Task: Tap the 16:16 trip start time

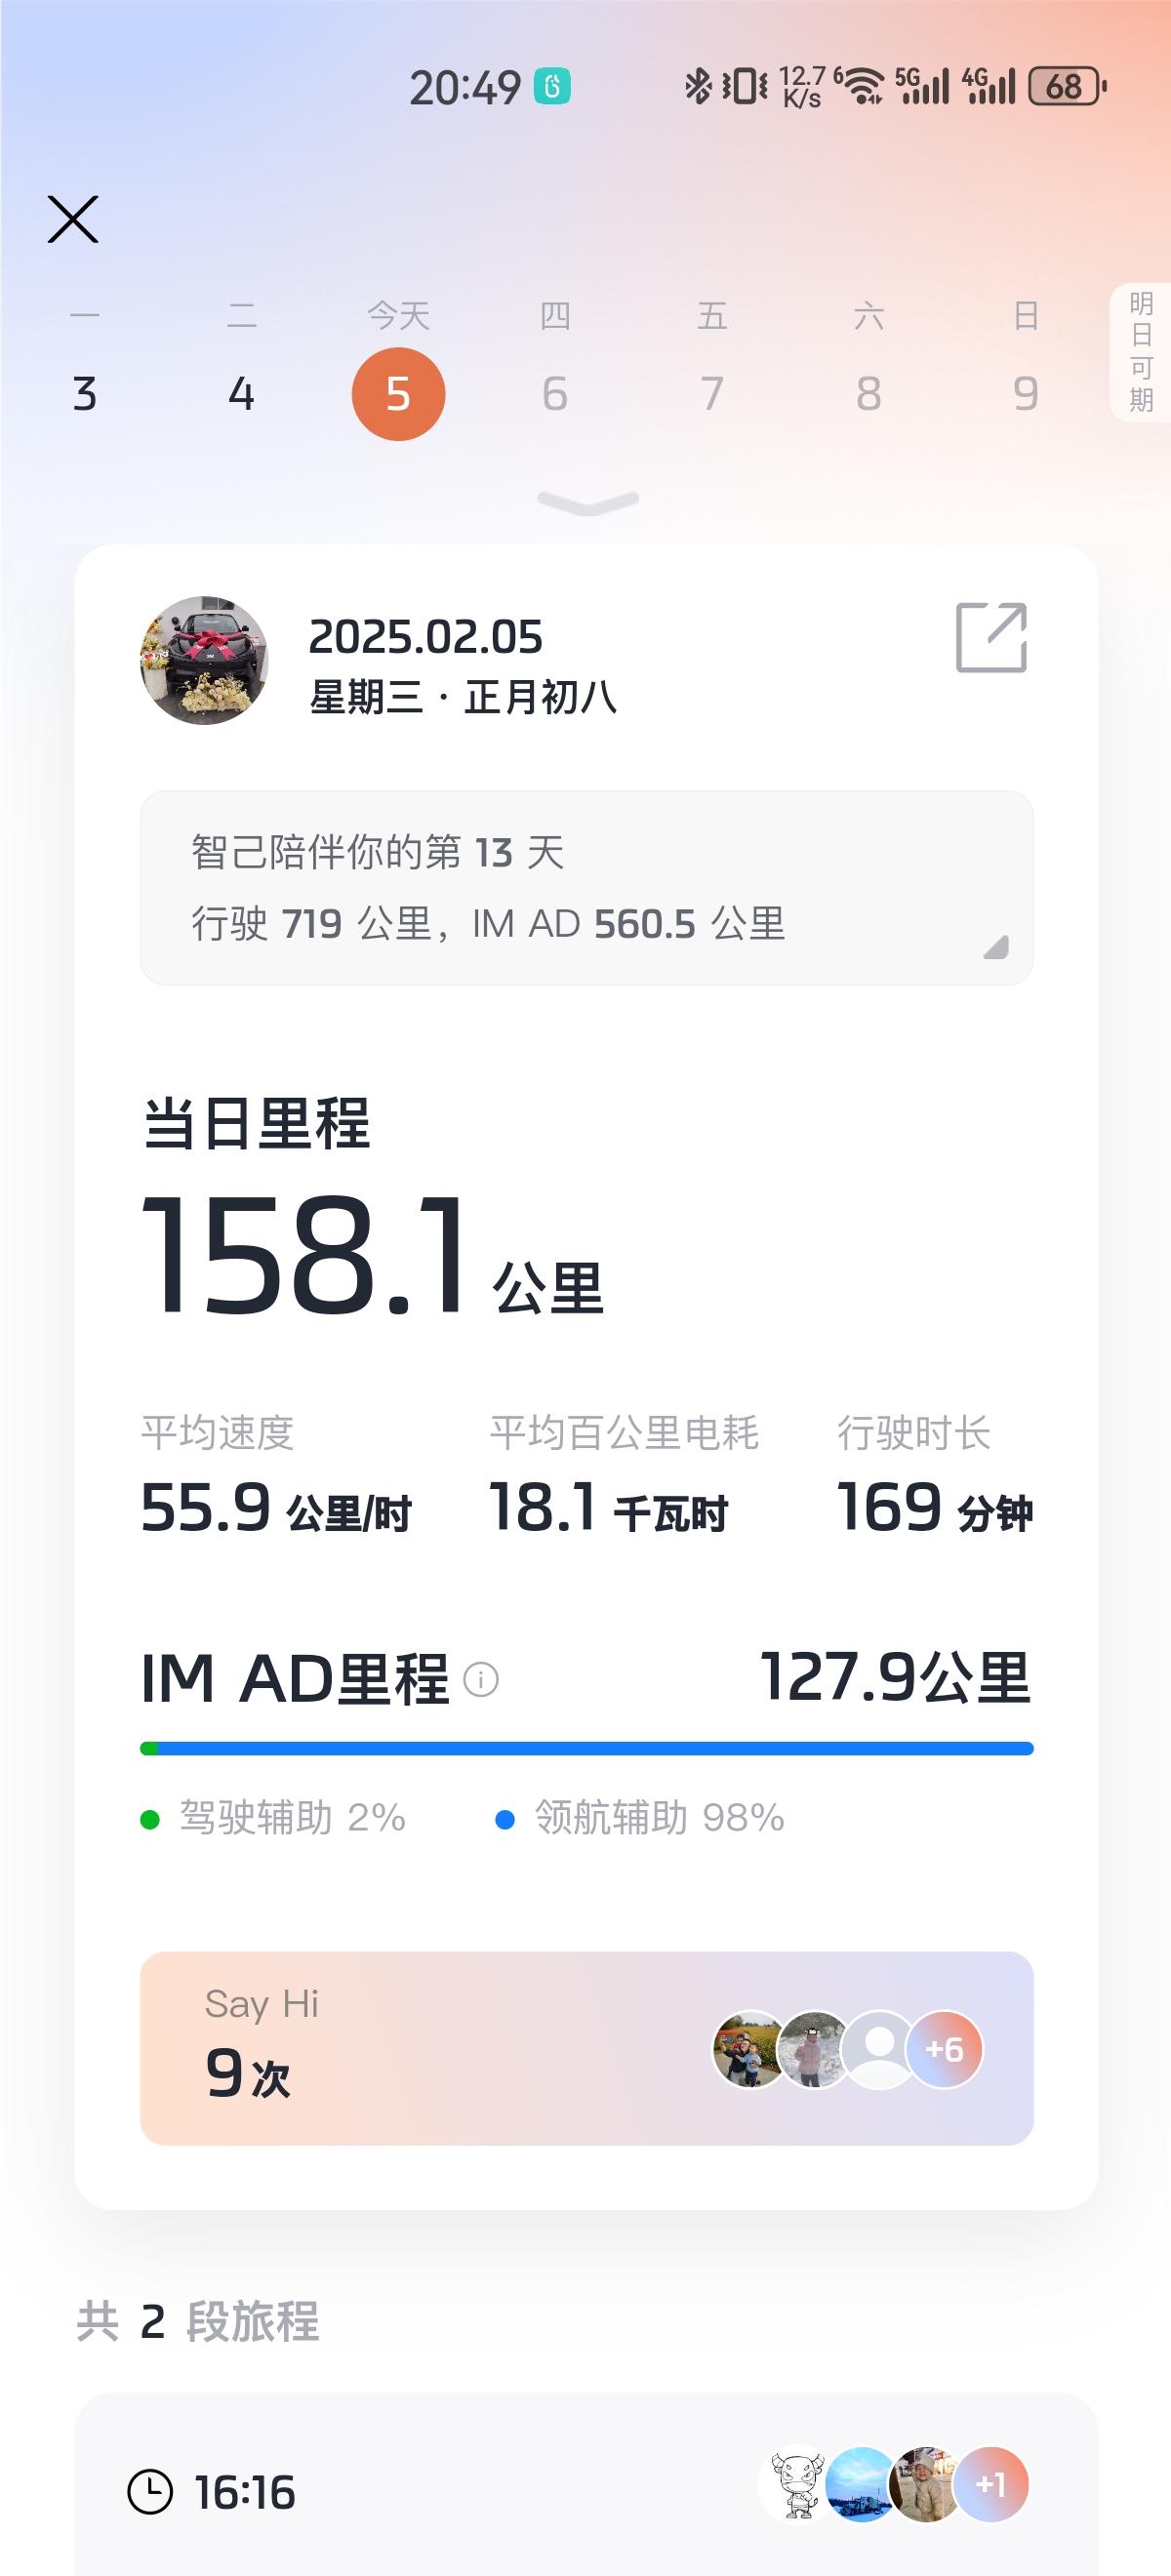Action: (245, 2492)
